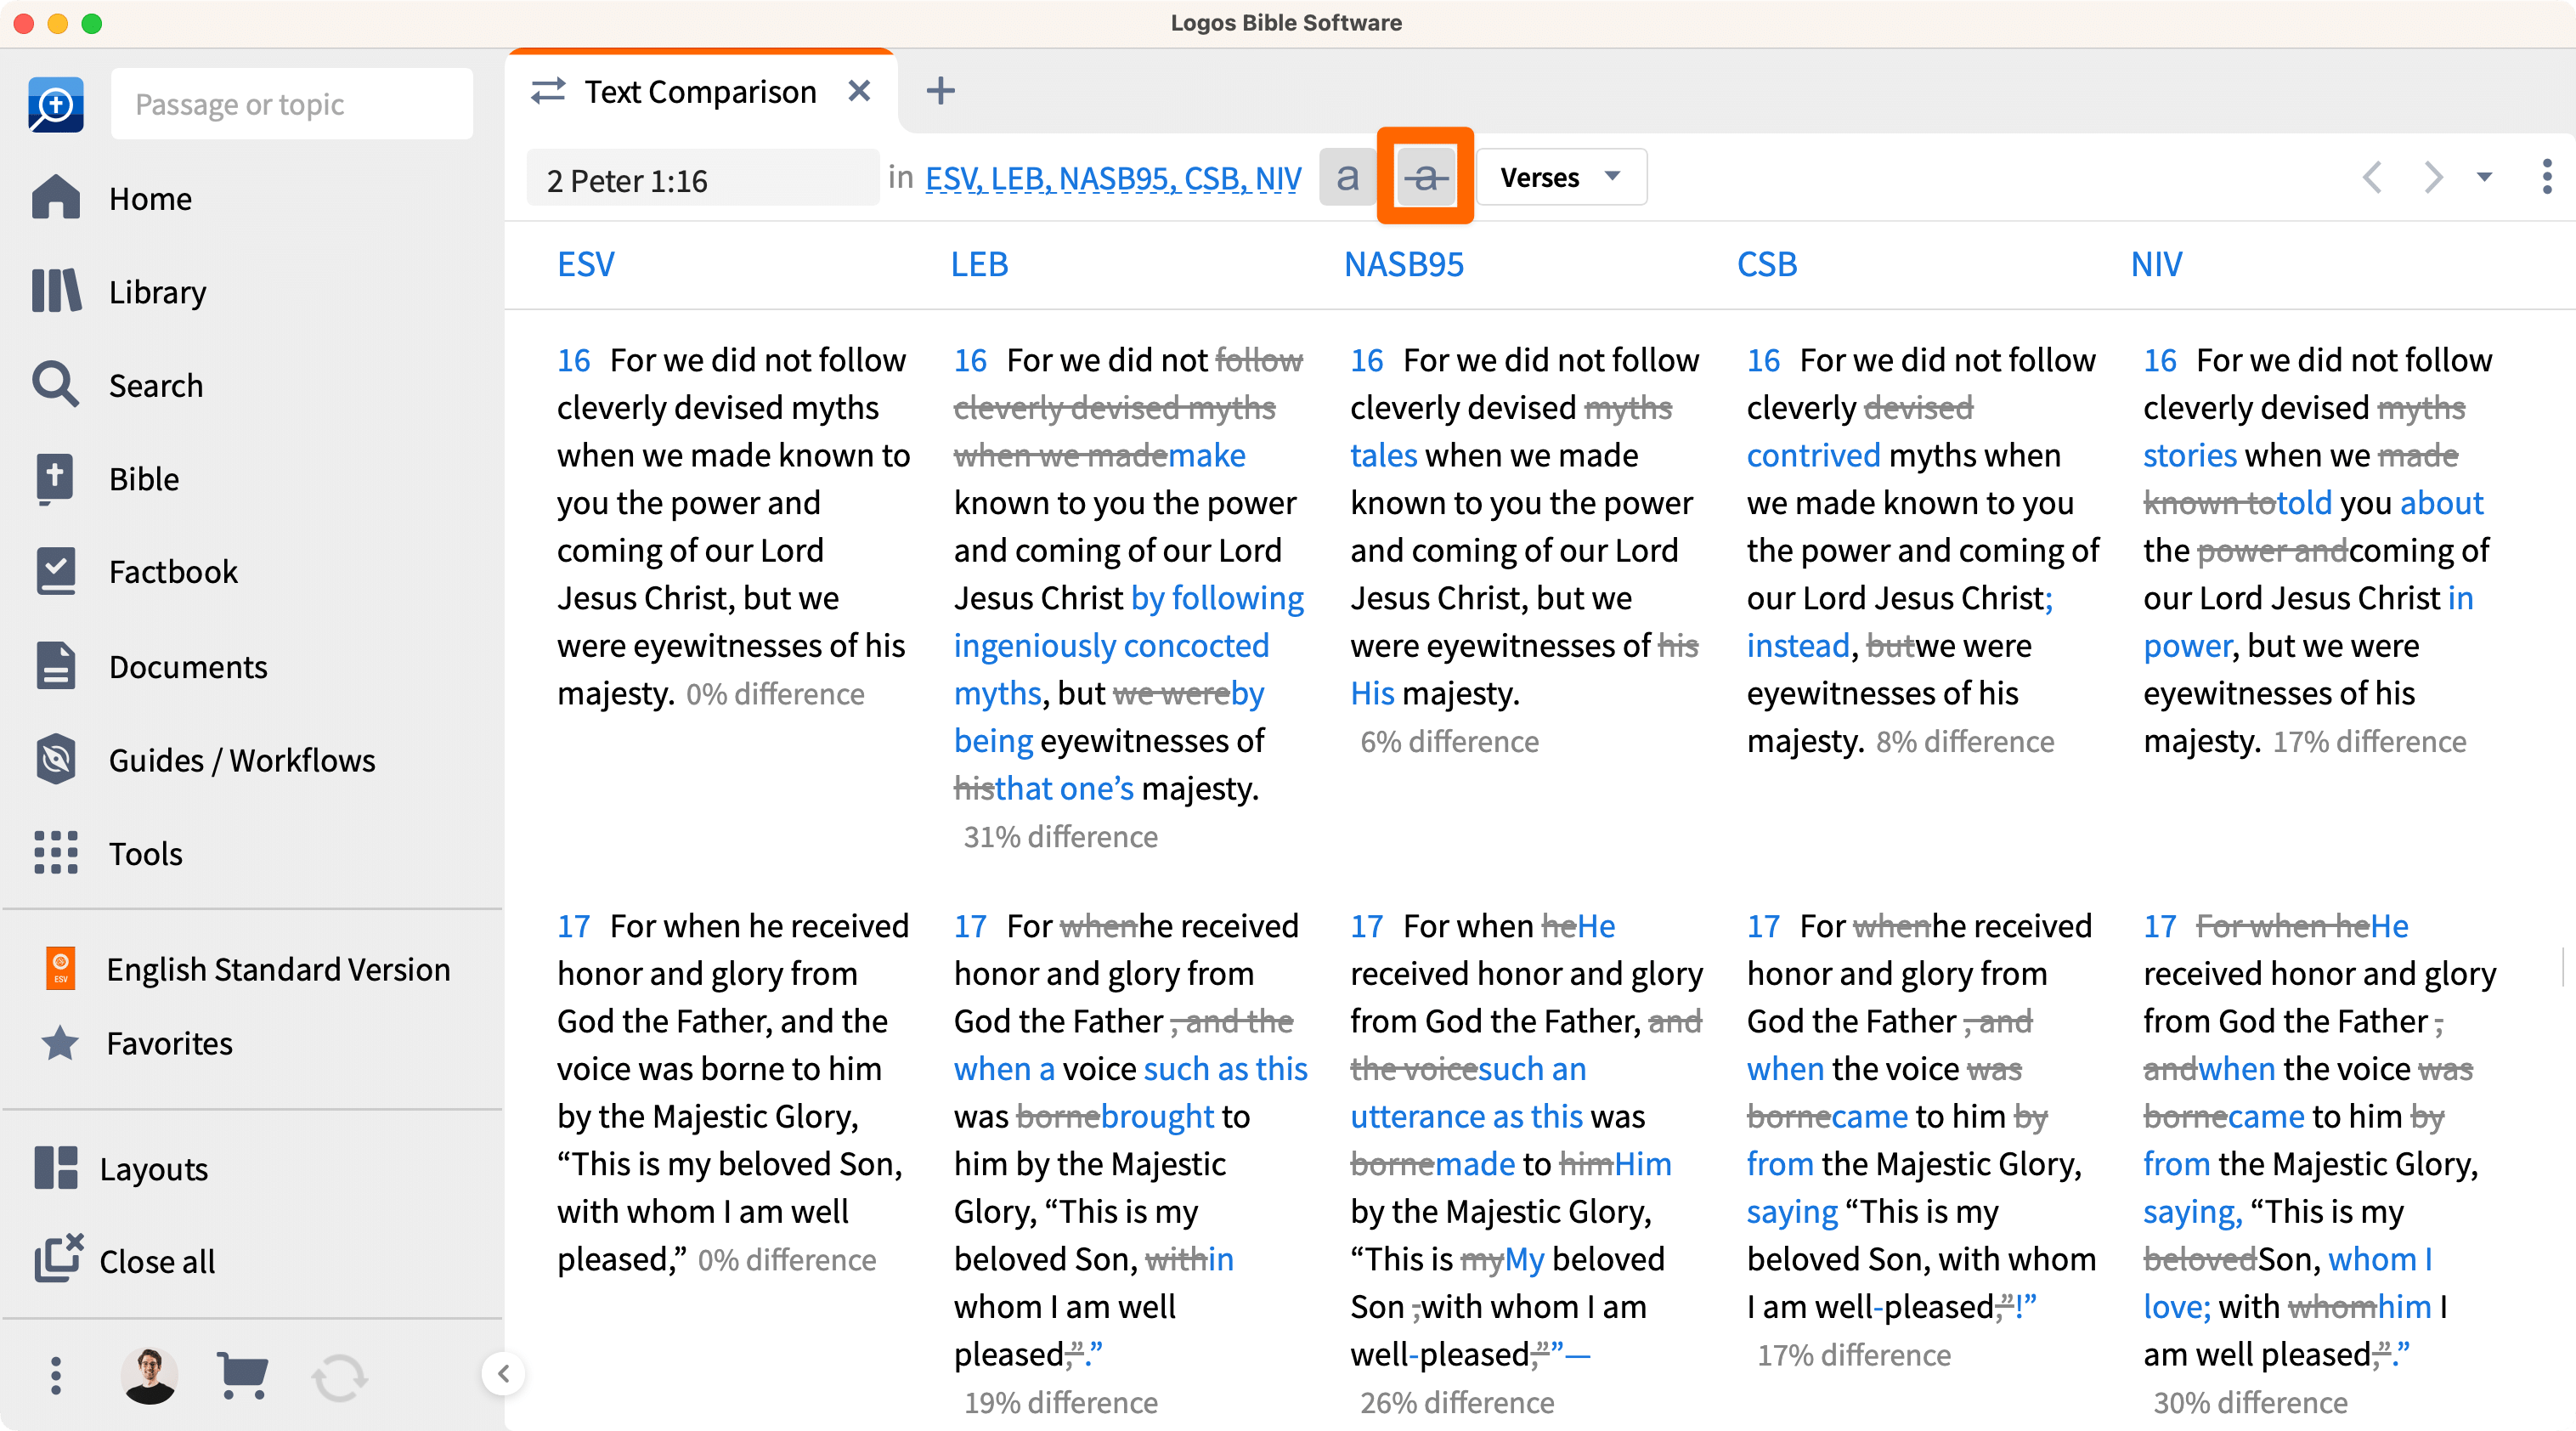Viewport: 2576px width, 1431px height.
Task: Close the Text Comparison tab
Action: 859,91
